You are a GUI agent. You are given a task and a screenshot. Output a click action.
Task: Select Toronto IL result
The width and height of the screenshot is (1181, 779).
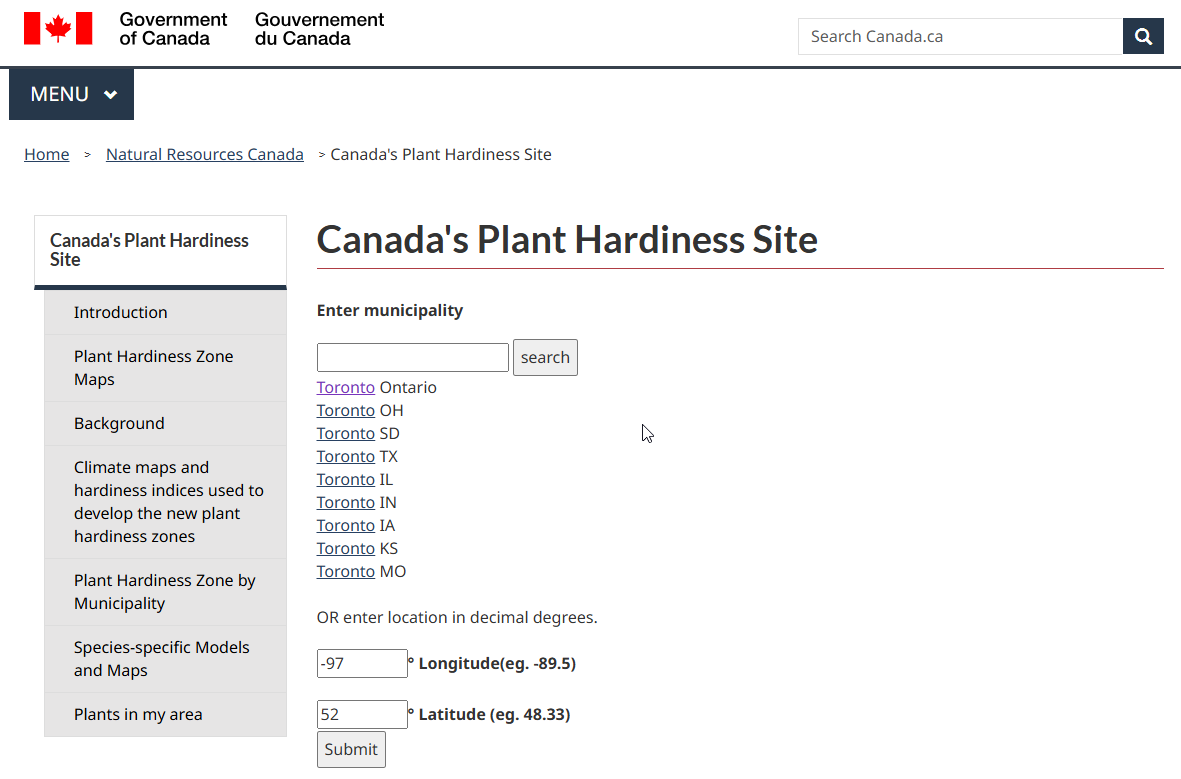(x=346, y=480)
